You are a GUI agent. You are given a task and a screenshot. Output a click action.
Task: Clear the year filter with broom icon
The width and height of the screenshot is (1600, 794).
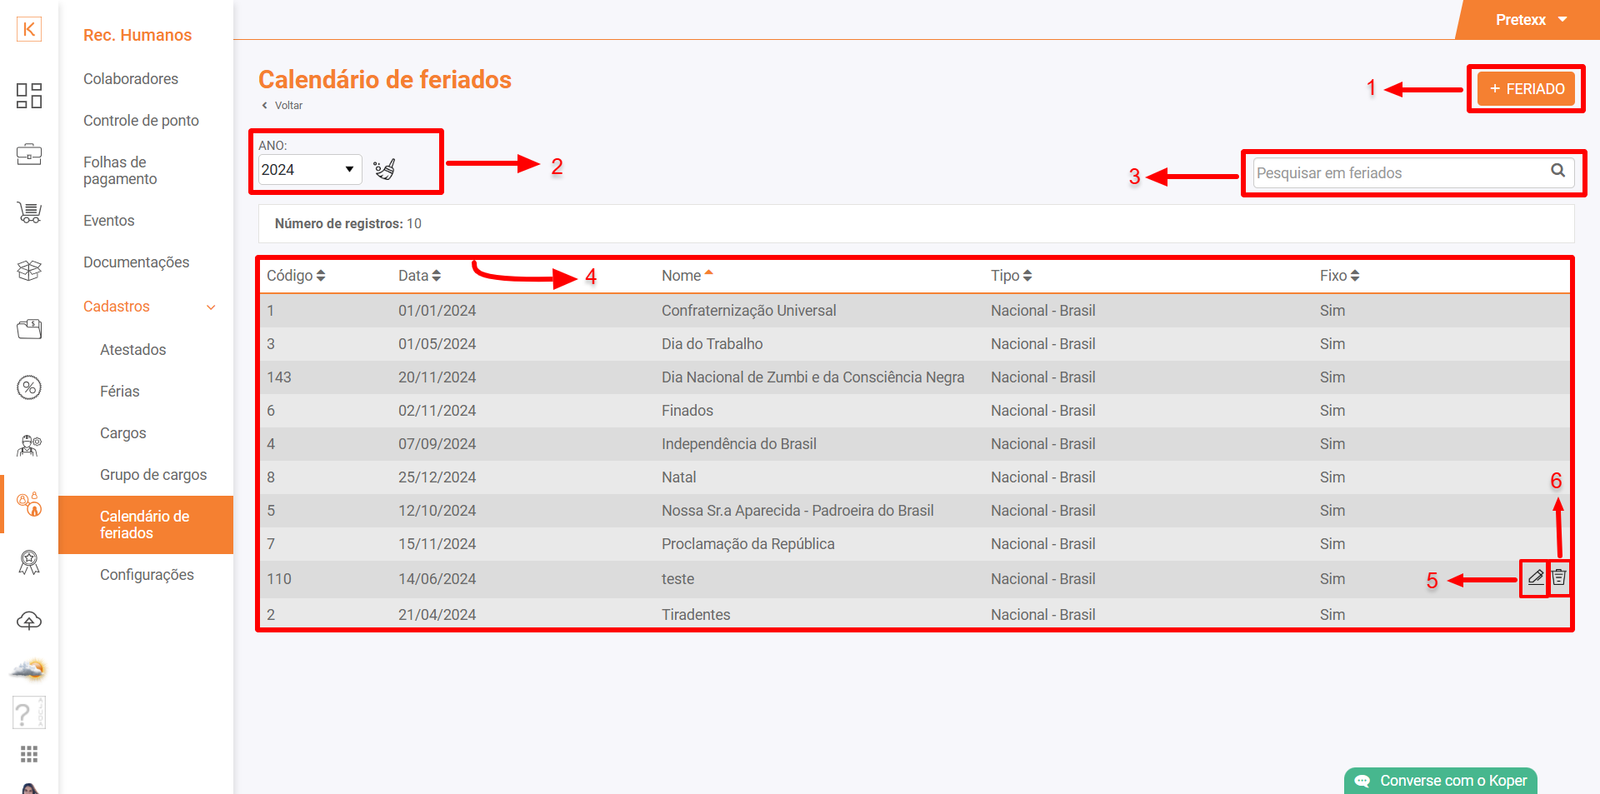tap(384, 169)
